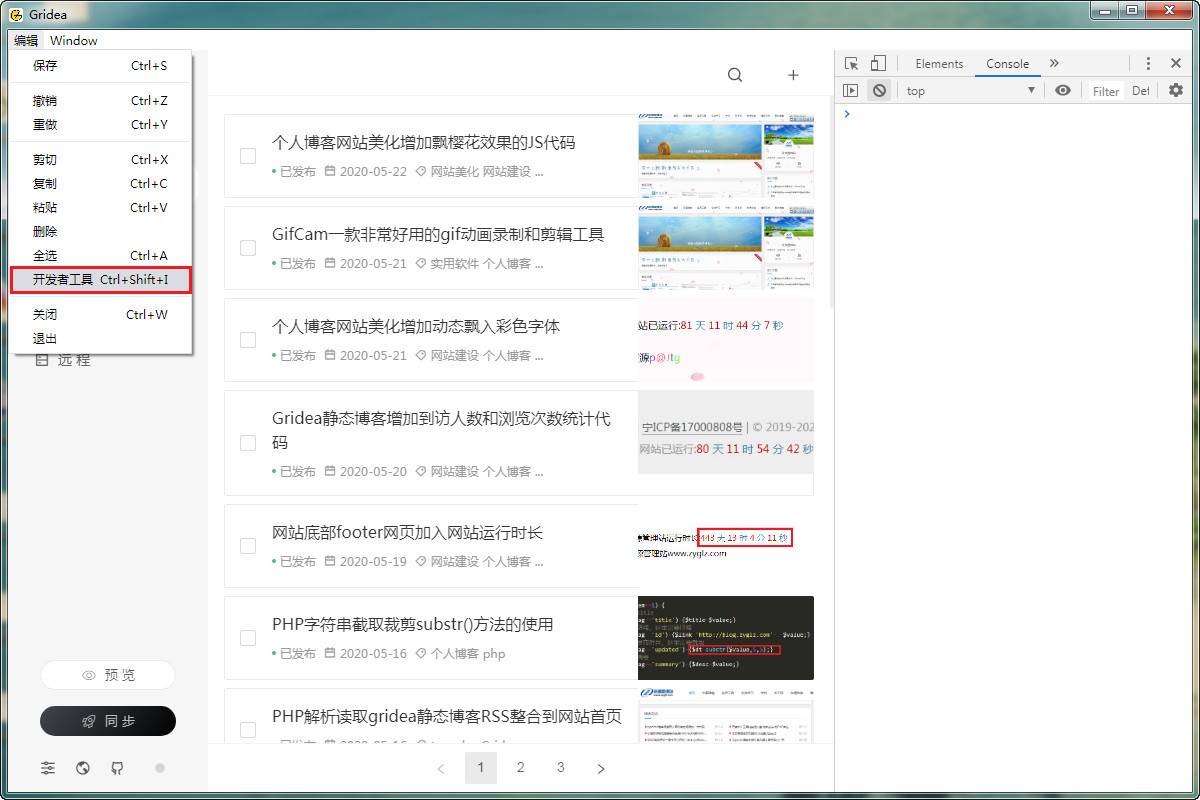Open the globe icon in sidebar footer
This screenshot has width=1200, height=800.
pos(83,768)
